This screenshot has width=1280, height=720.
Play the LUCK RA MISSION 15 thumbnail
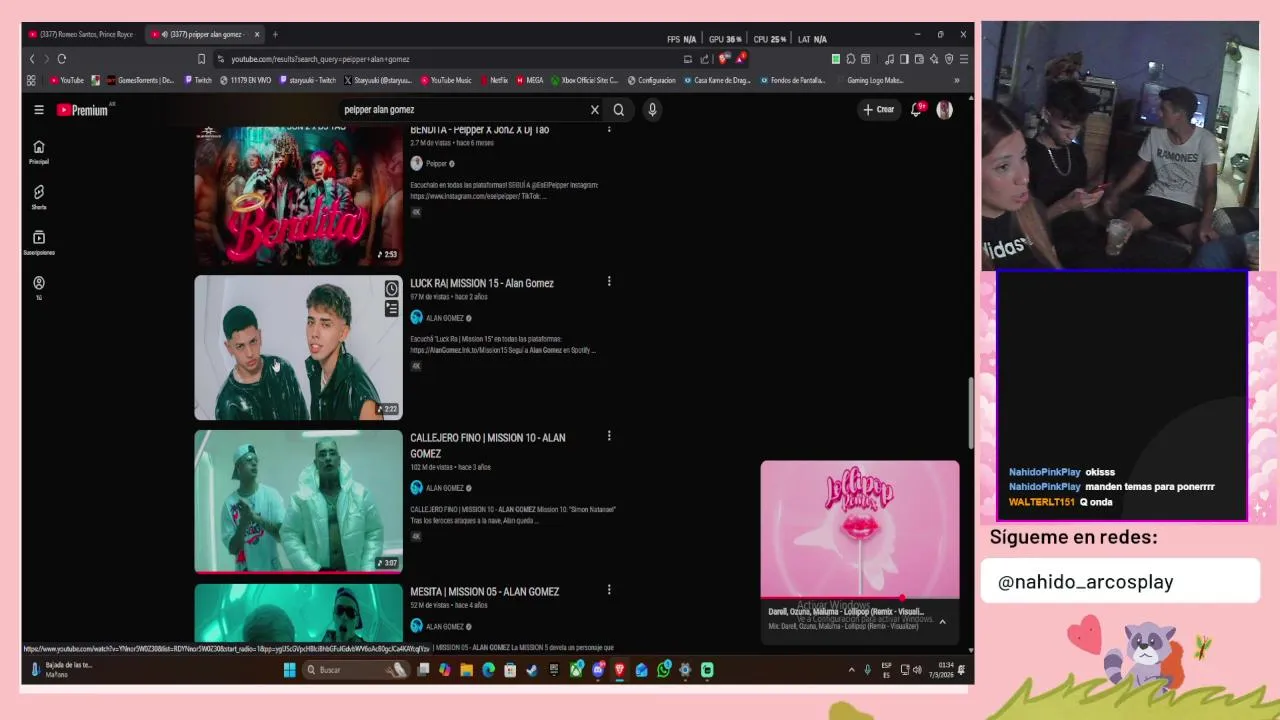(x=298, y=347)
